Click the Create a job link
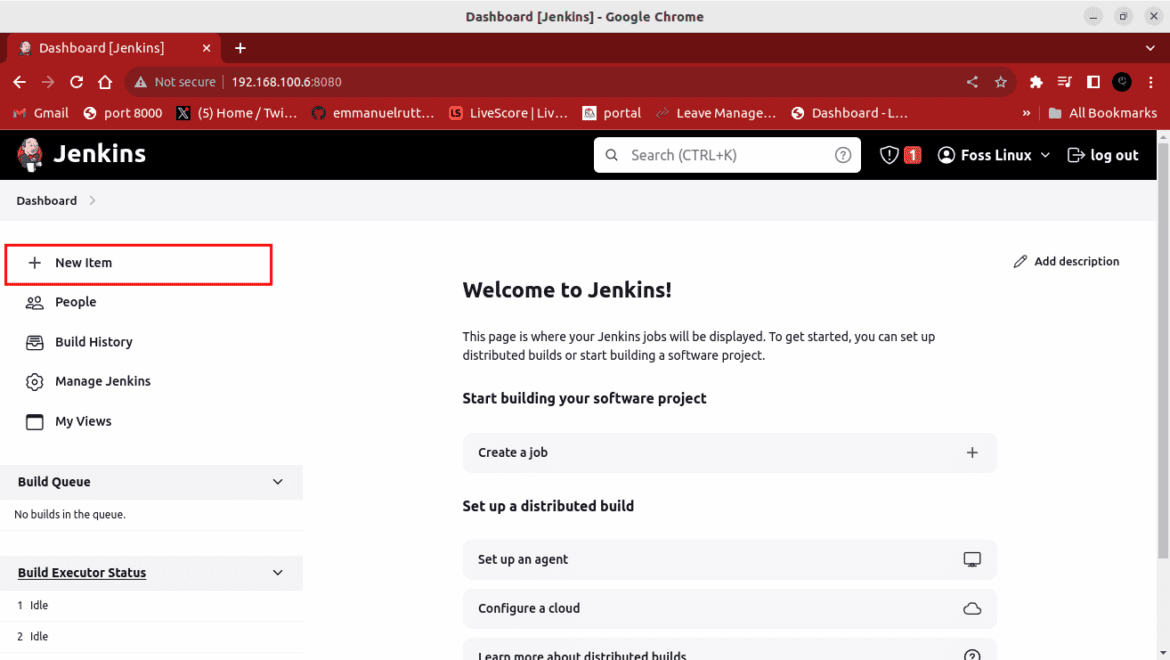This screenshot has width=1170, height=660. (513, 452)
